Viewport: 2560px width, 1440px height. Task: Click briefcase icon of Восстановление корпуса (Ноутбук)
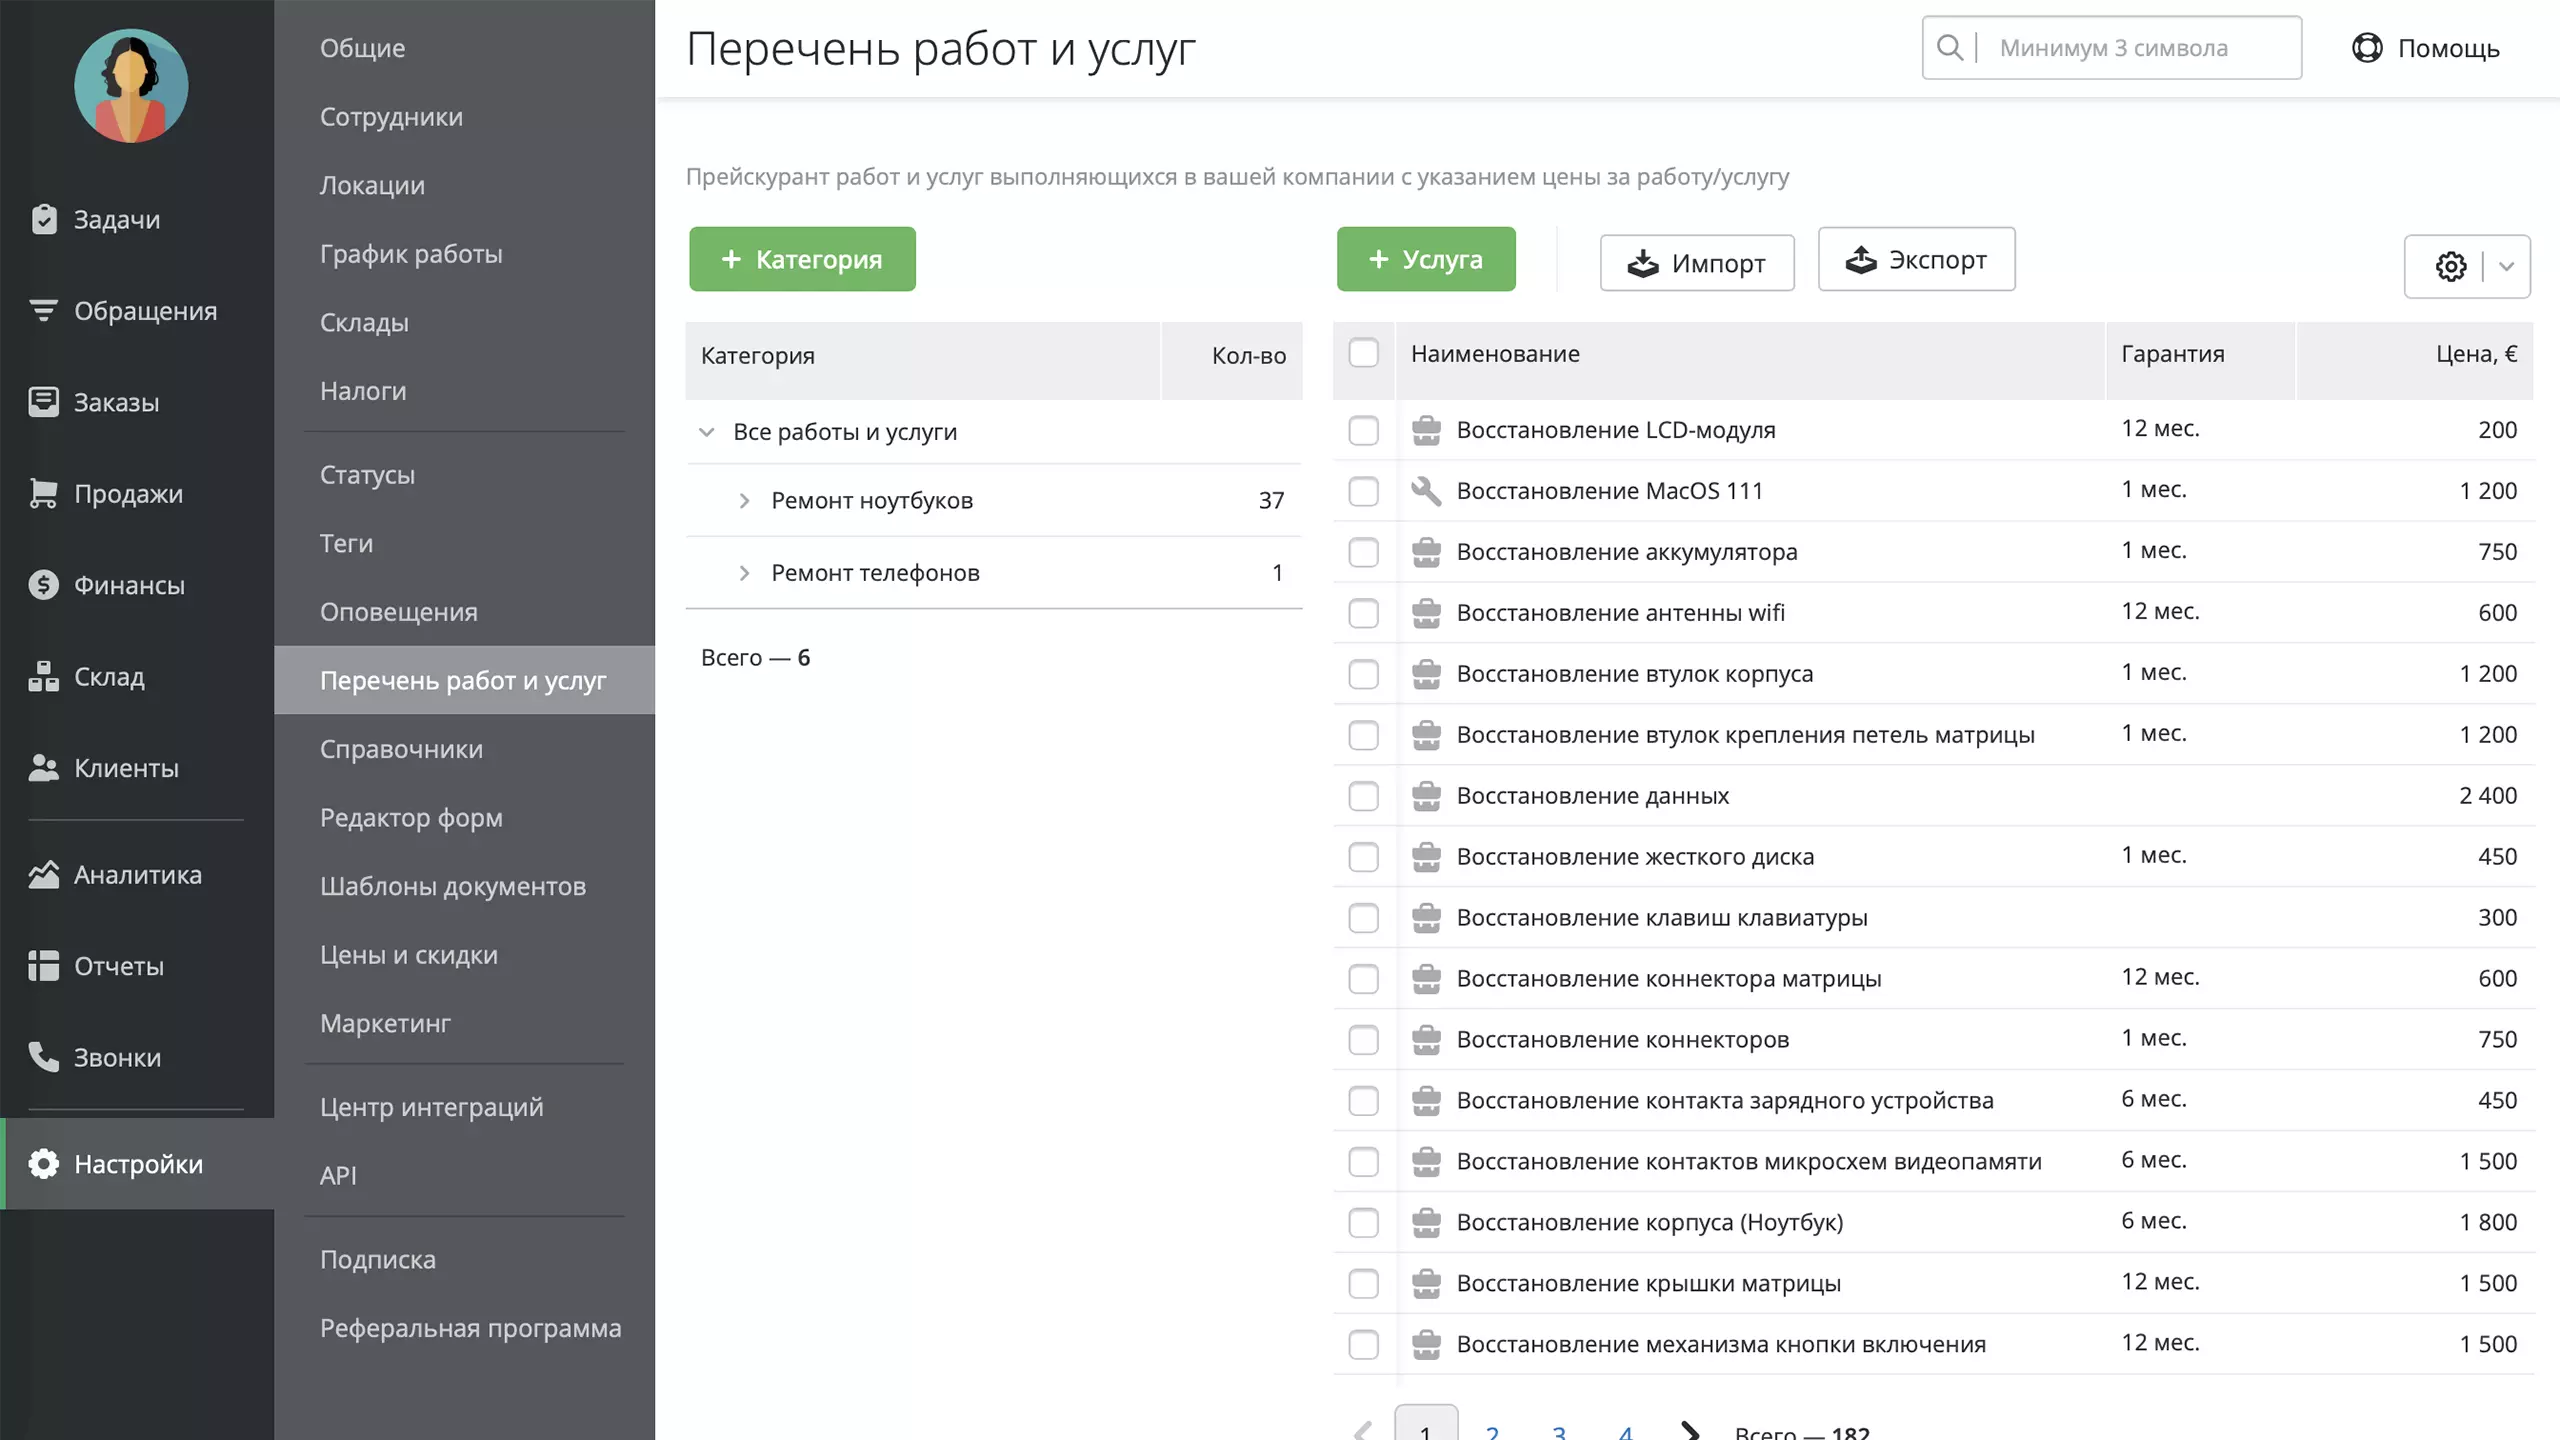1426,1223
